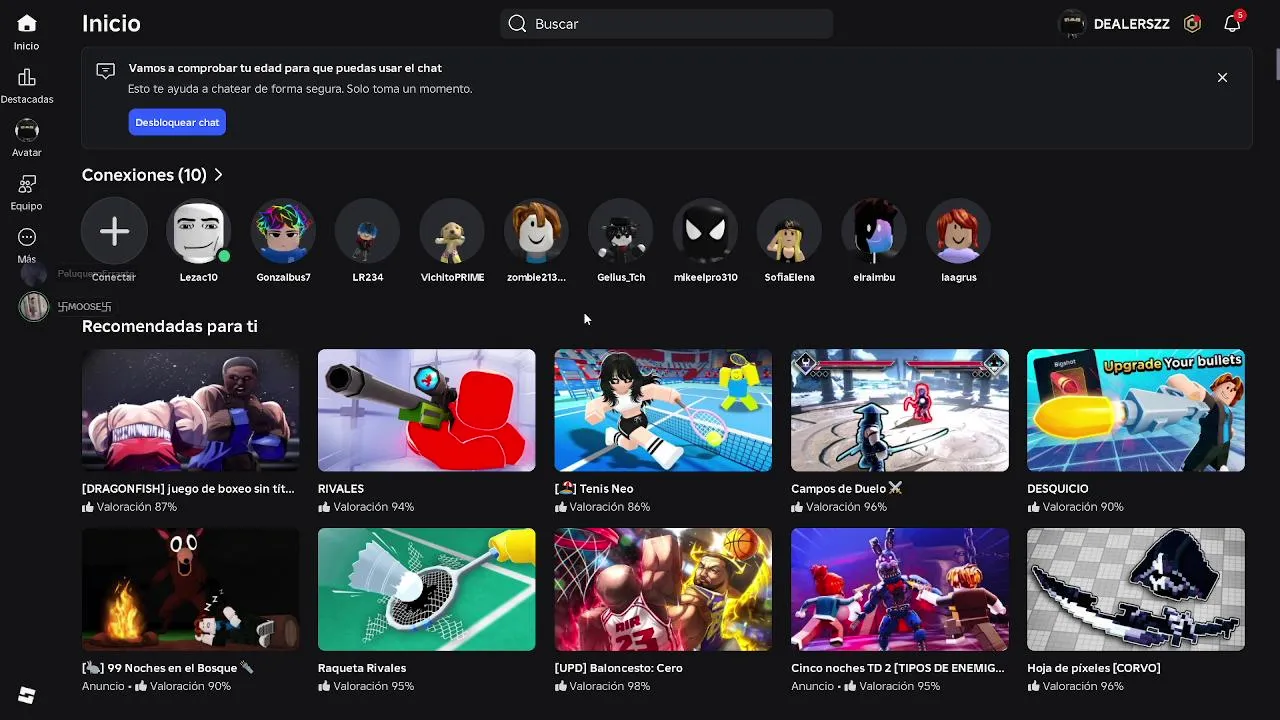Open DRAGONFISH boxing game thumbnail

pos(190,410)
